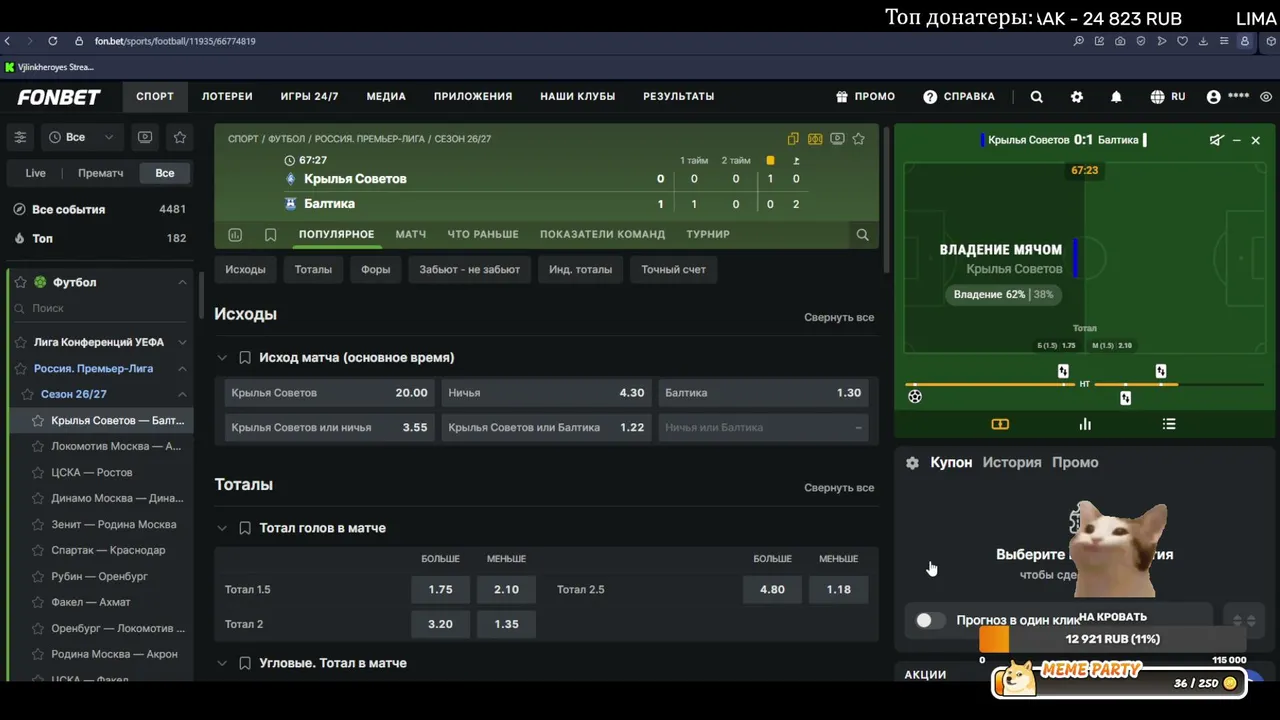
Task: Click the Поиск sidebar search field
Action: point(100,309)
